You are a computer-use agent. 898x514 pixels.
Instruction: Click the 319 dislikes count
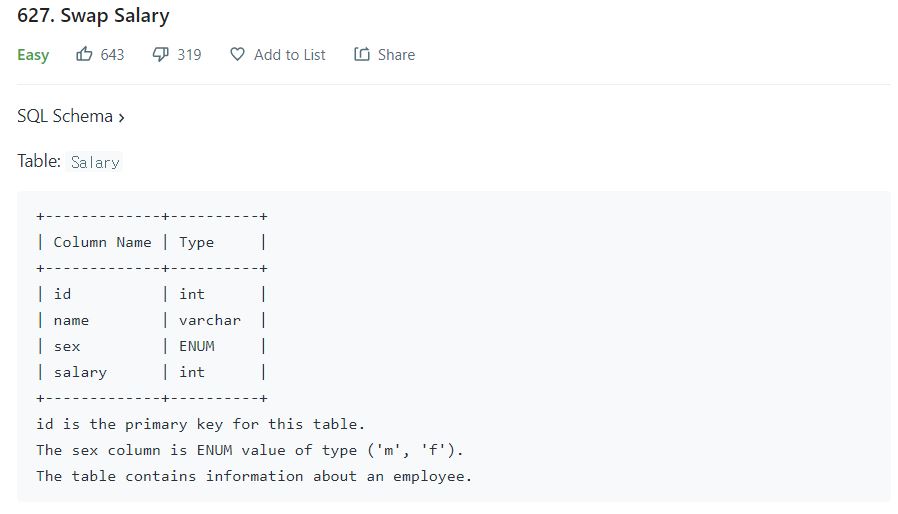coord(189,55)
